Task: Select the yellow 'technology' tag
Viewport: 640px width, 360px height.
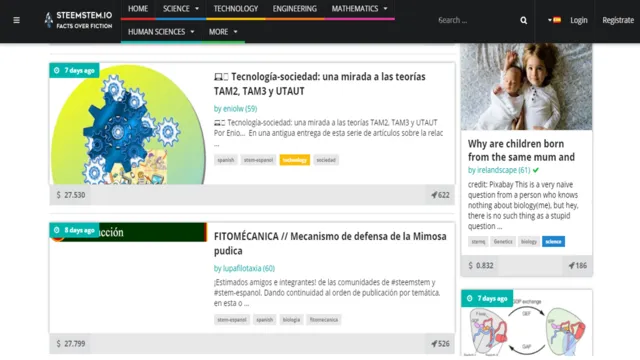Action: pos(295,160)
